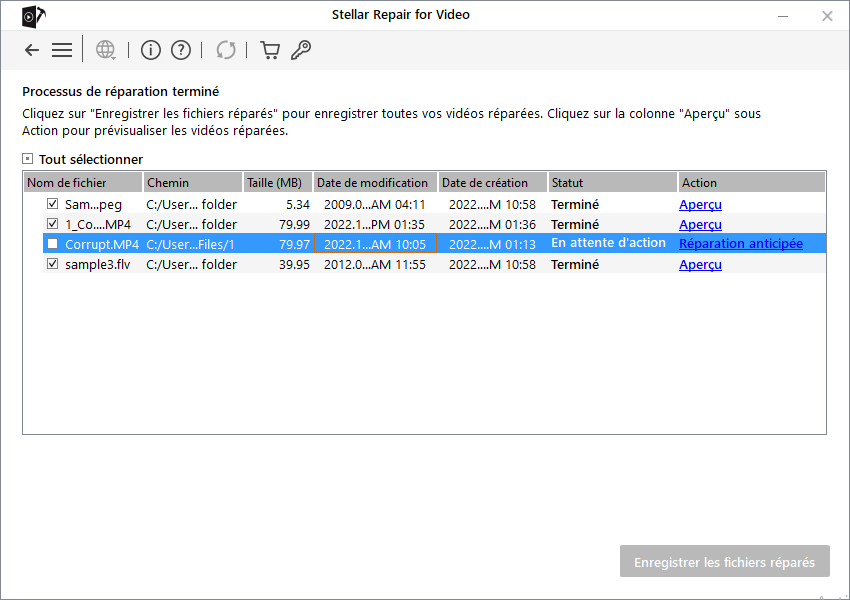The width and height of the screenshot is (850, 600).
Task: Click Réparation anticipée link for Corrupt.MP4
Action: [740, 244]
